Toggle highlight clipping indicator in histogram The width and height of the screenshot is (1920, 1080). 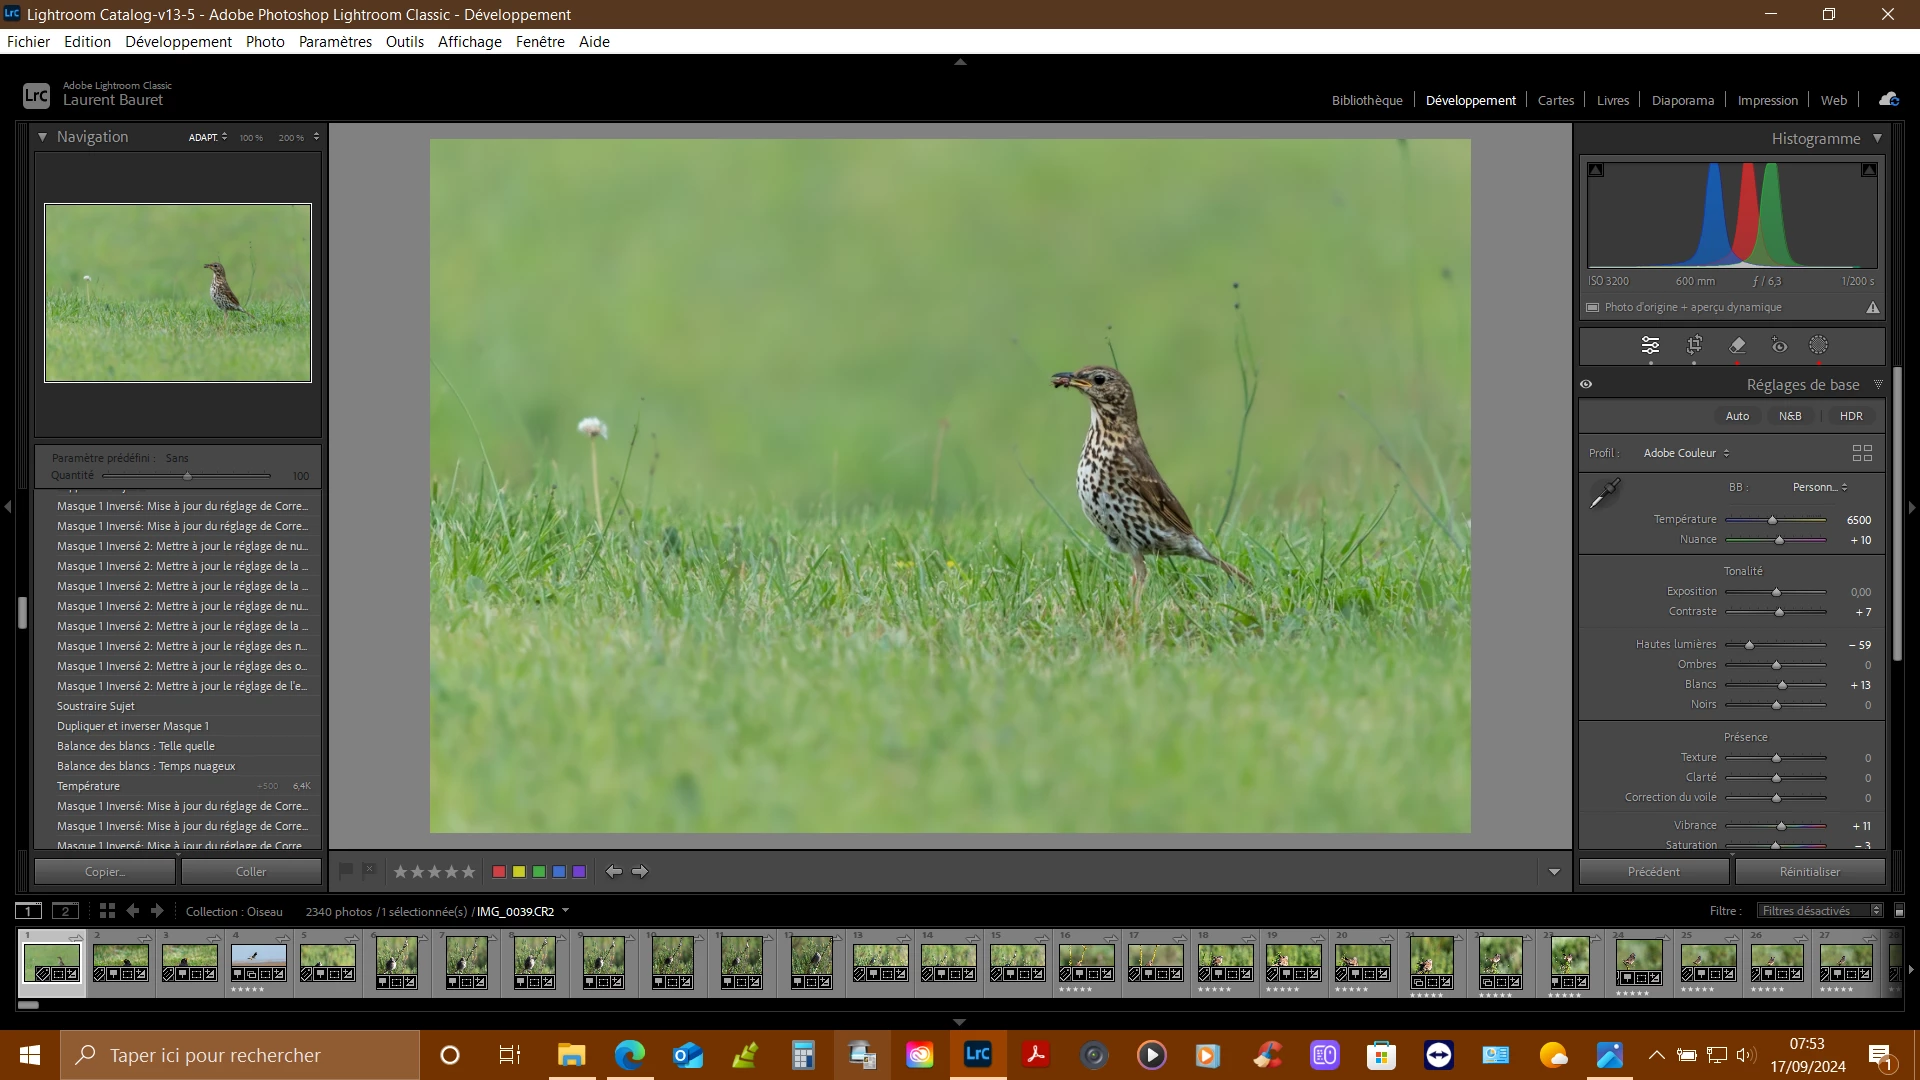1868,170
